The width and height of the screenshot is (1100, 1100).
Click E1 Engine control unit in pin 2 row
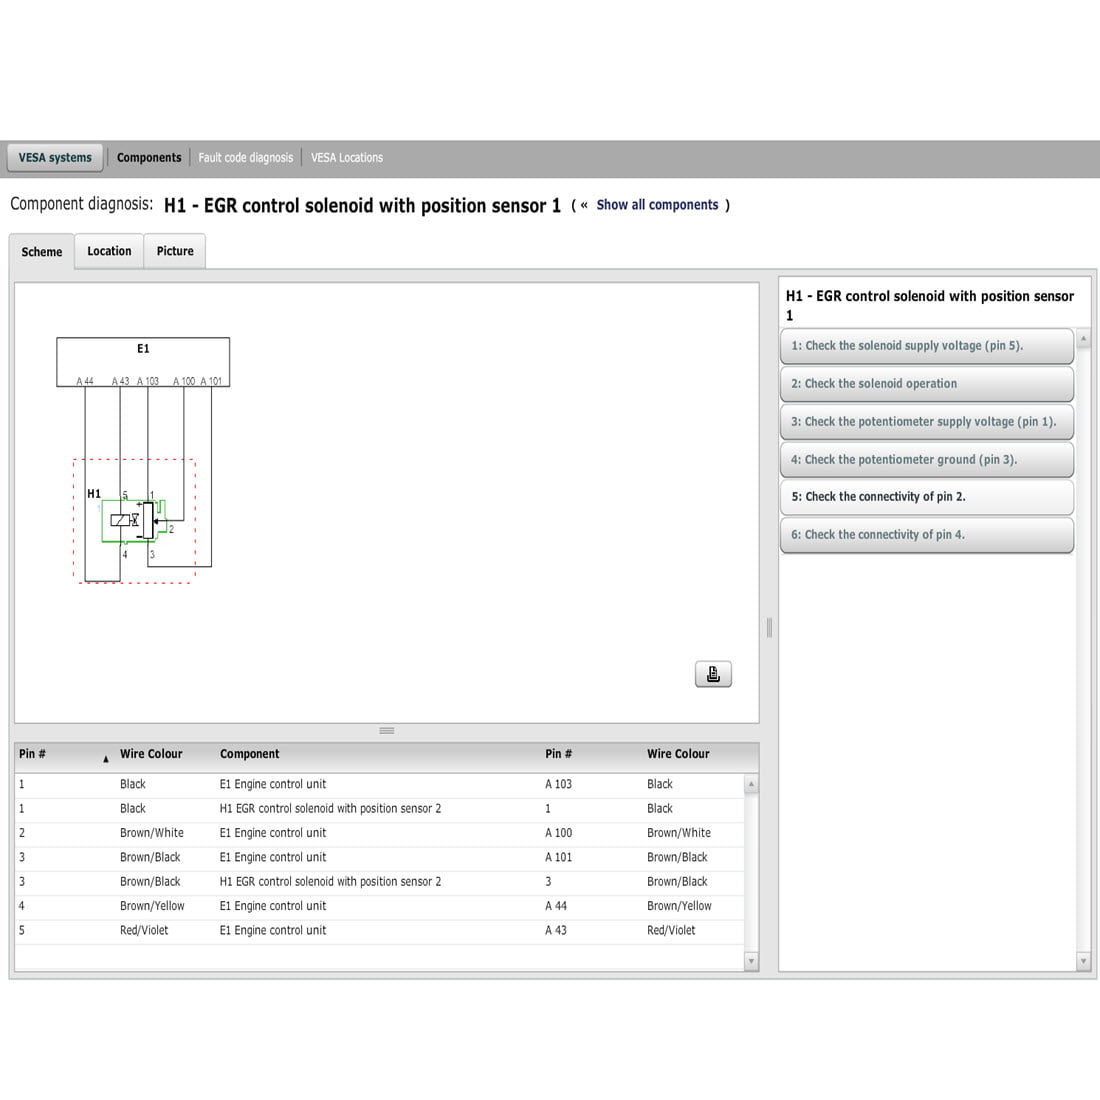(x=273, y=833)
